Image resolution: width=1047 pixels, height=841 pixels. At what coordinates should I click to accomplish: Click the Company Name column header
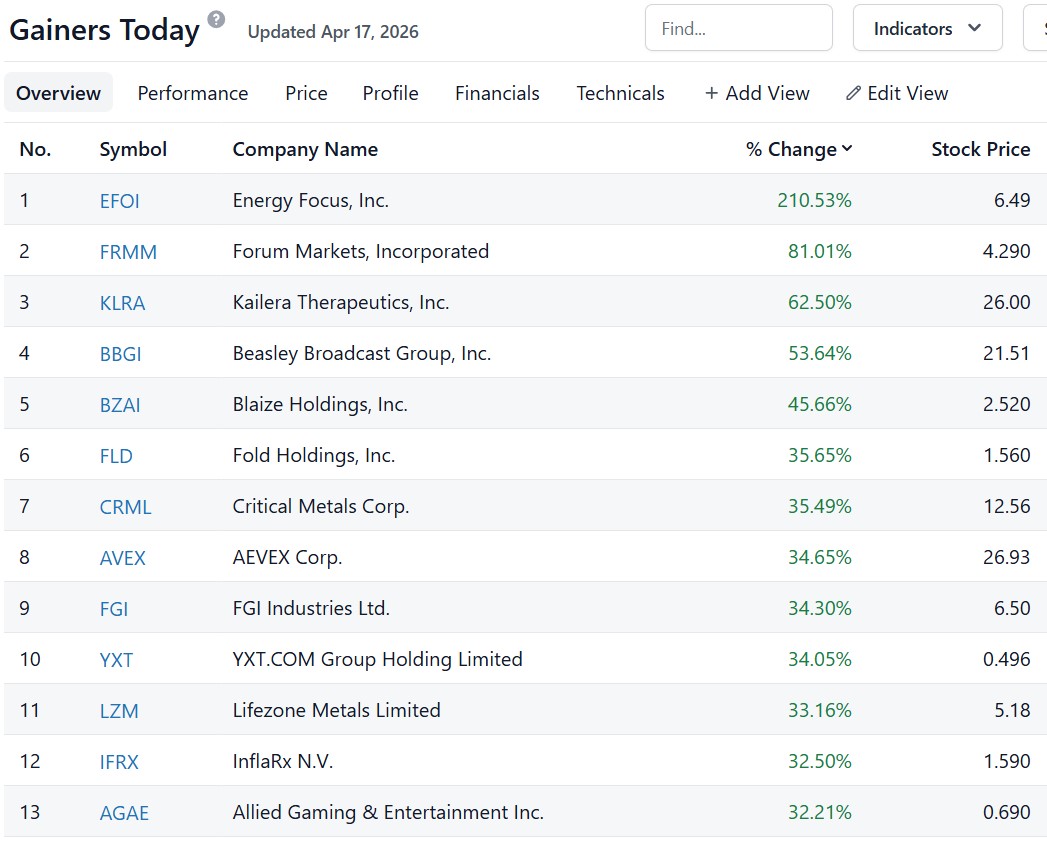pos(305,149)
